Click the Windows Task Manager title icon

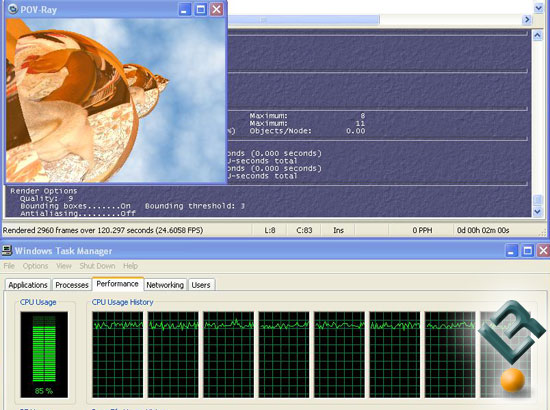tap(7, 250)
